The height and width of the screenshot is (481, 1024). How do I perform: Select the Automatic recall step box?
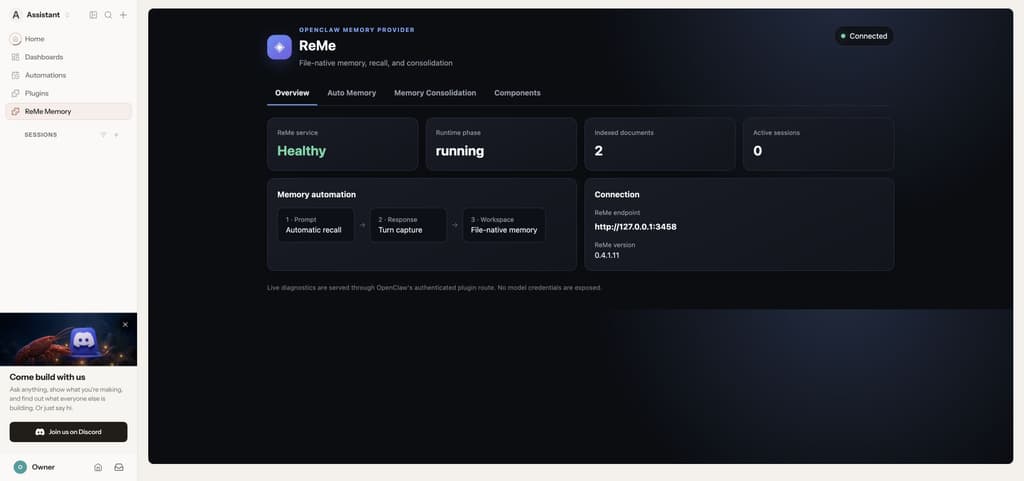316,225
